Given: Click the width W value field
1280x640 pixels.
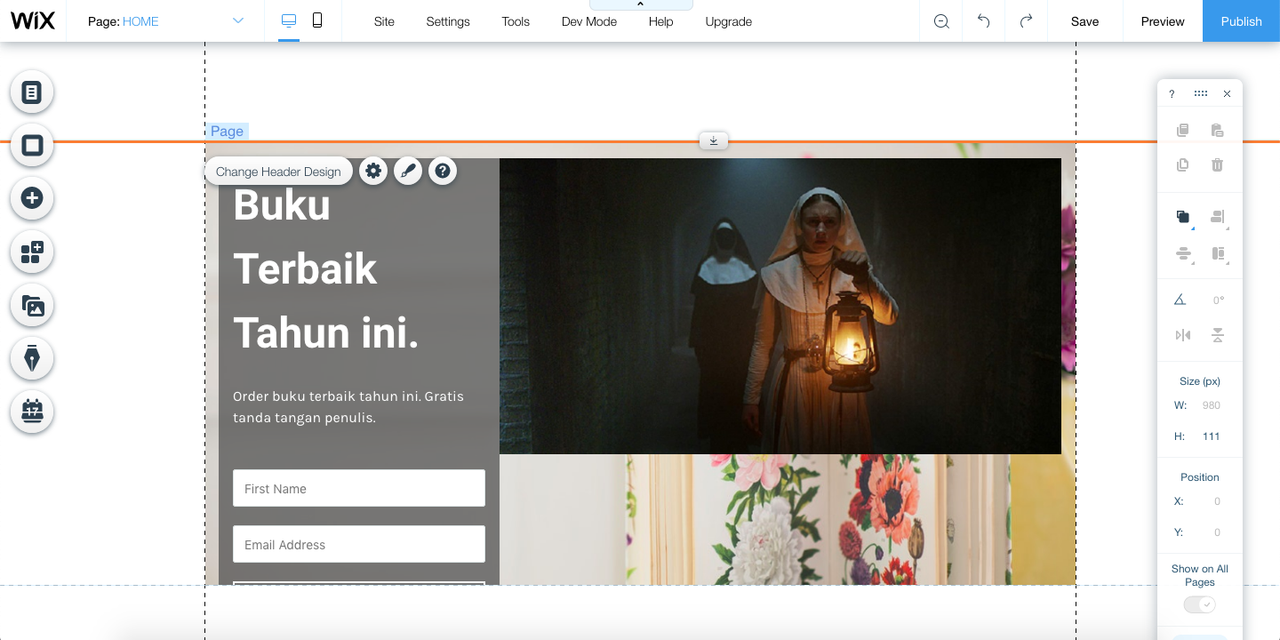Looking at the screenshot, I should tap(1212, 405).
